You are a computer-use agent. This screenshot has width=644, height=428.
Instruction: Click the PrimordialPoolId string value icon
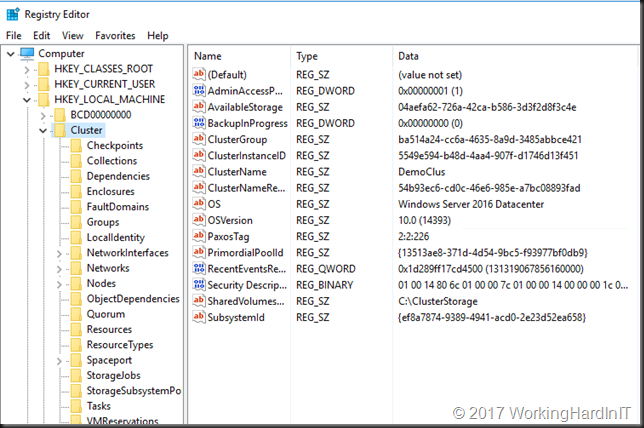point(199,252)
